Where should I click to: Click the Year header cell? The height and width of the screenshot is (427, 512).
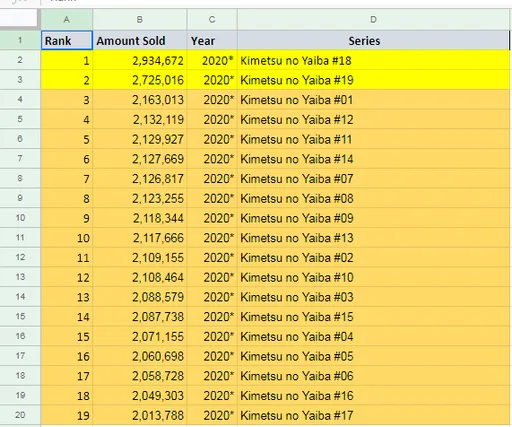[x=212, y=41]
